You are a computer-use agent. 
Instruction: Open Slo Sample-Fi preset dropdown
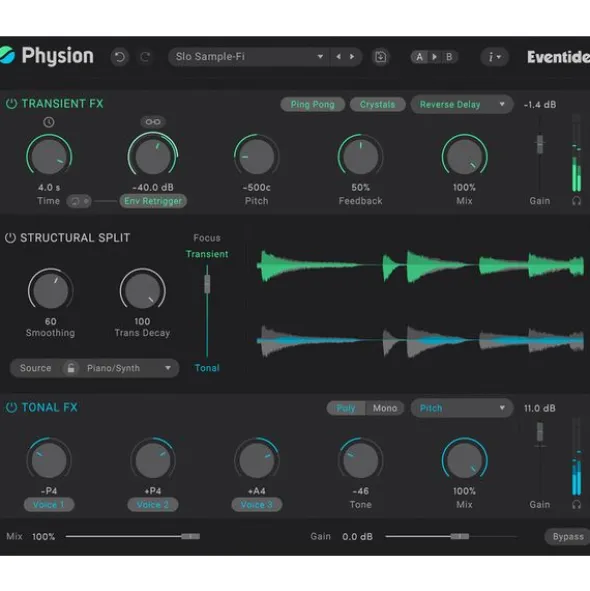[x=249, y=57]
